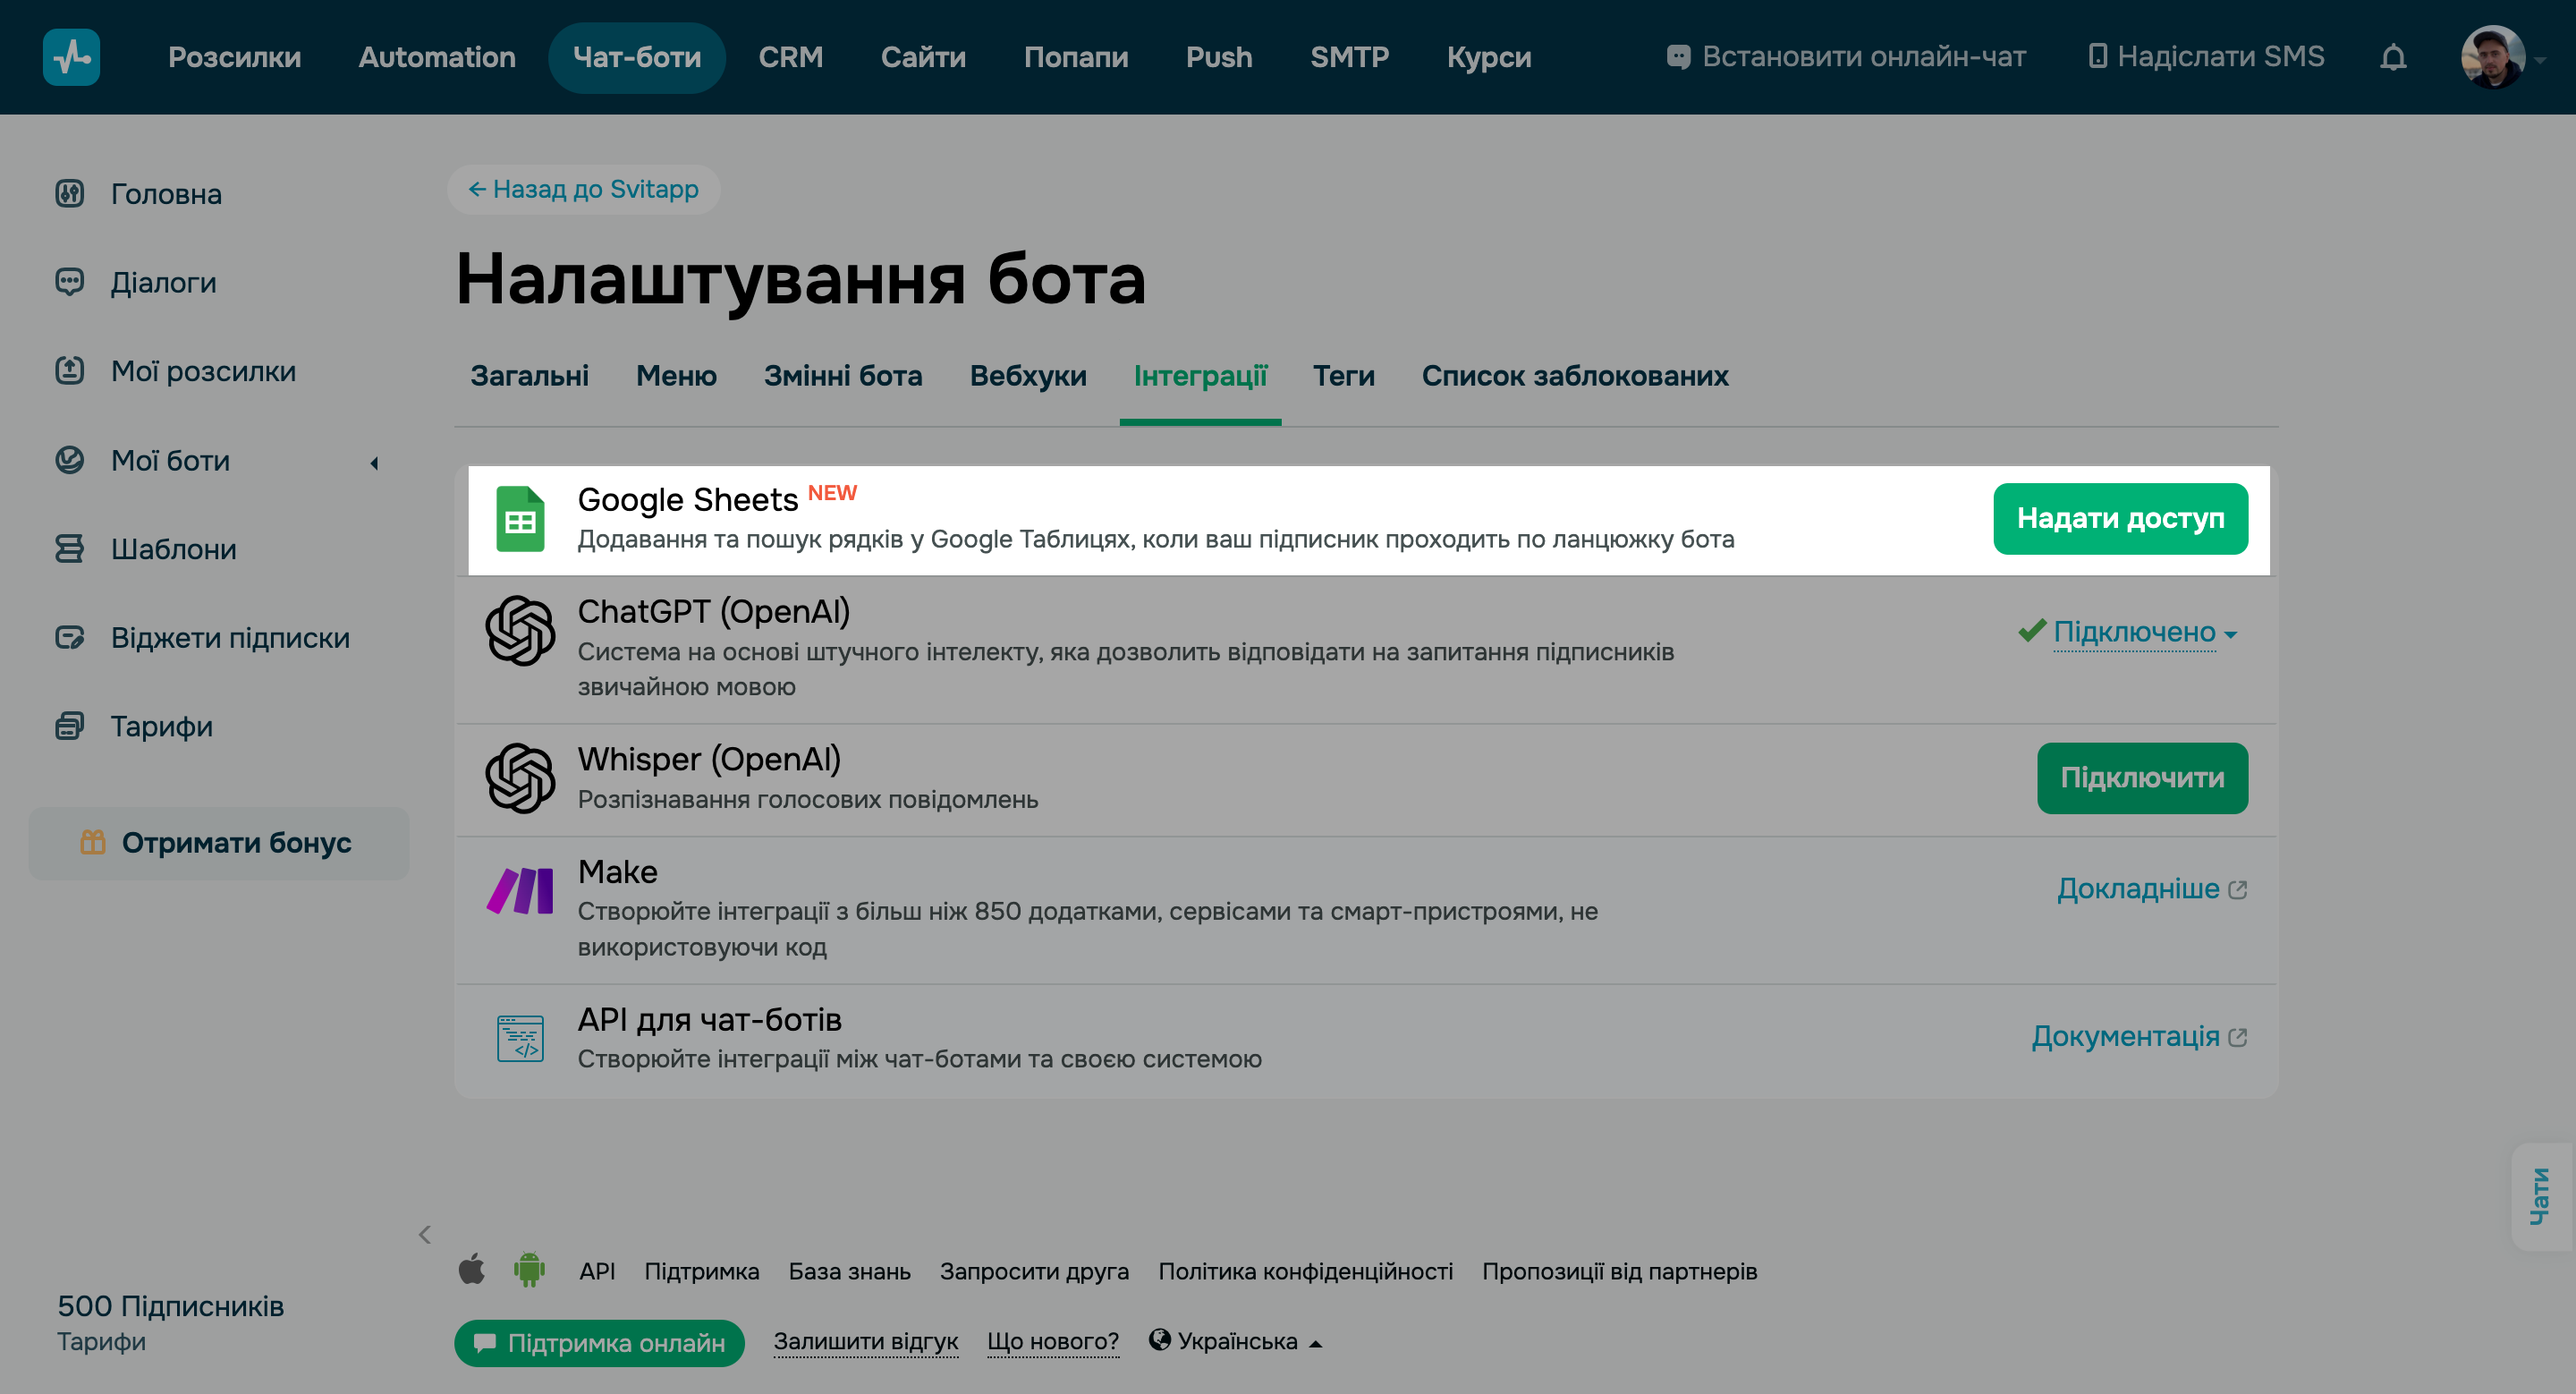Click the Apple icon in the footer
Screen dimensions: 2576x1394
(x=472, y=1270)
